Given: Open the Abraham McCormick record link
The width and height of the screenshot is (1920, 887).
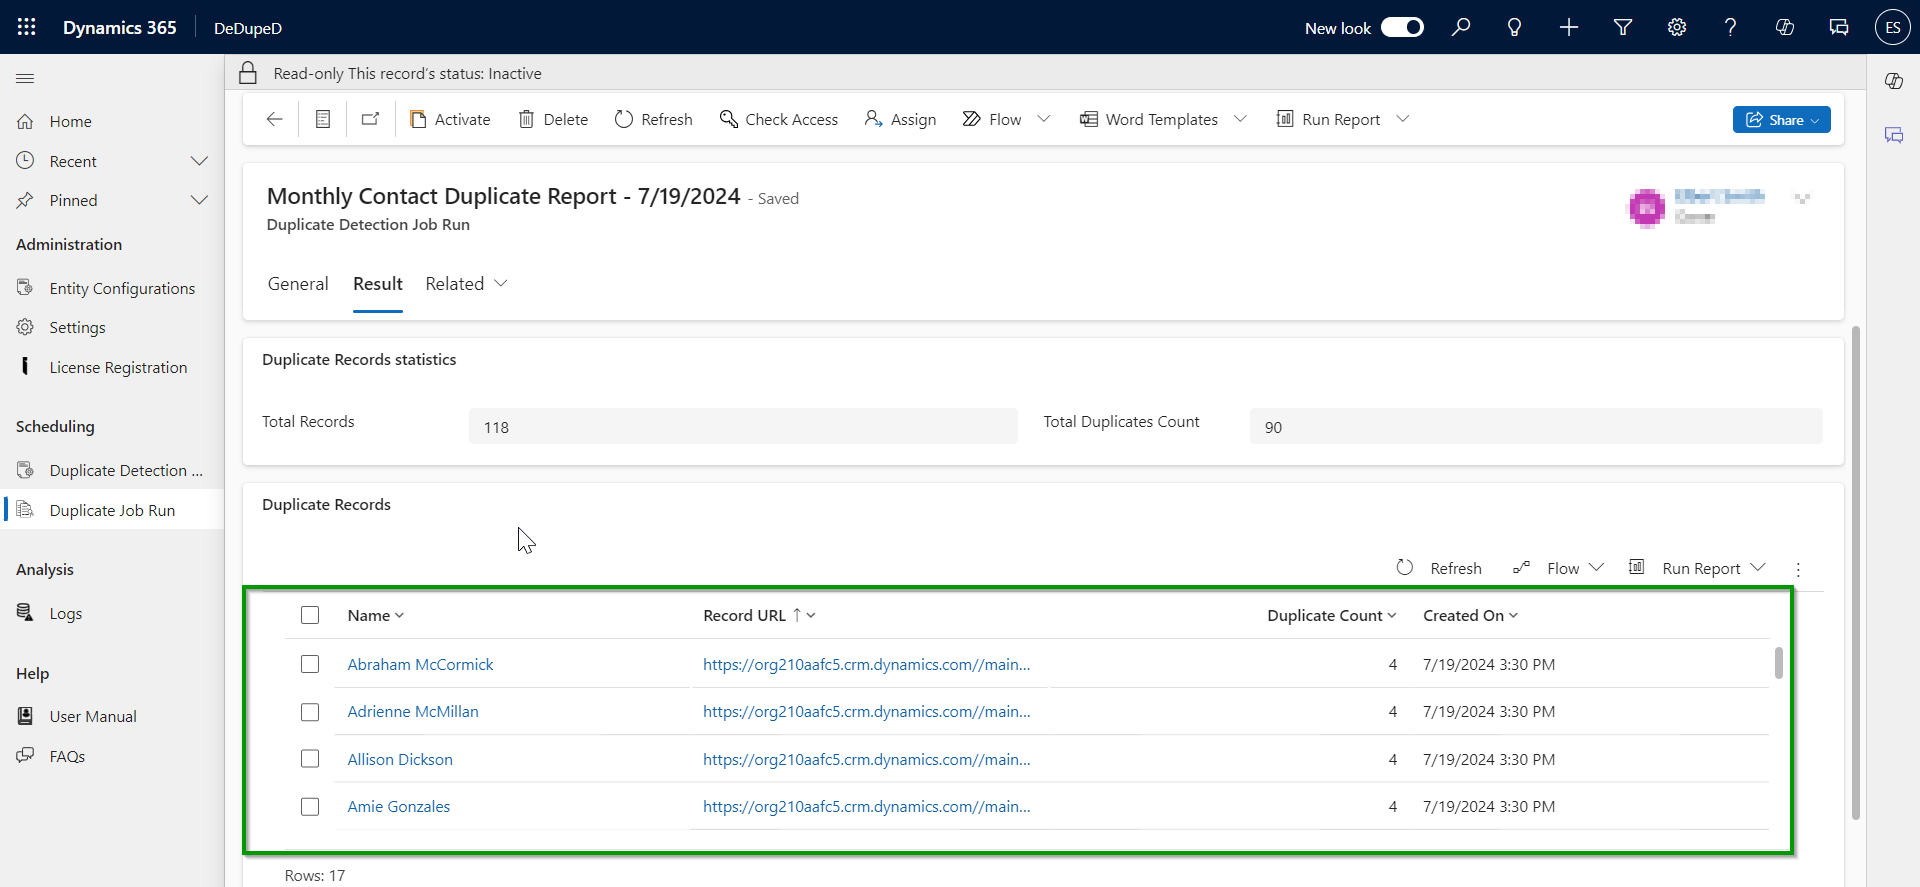Looking at the screenshot, I should pyautogui.click(x=420, y=664).
